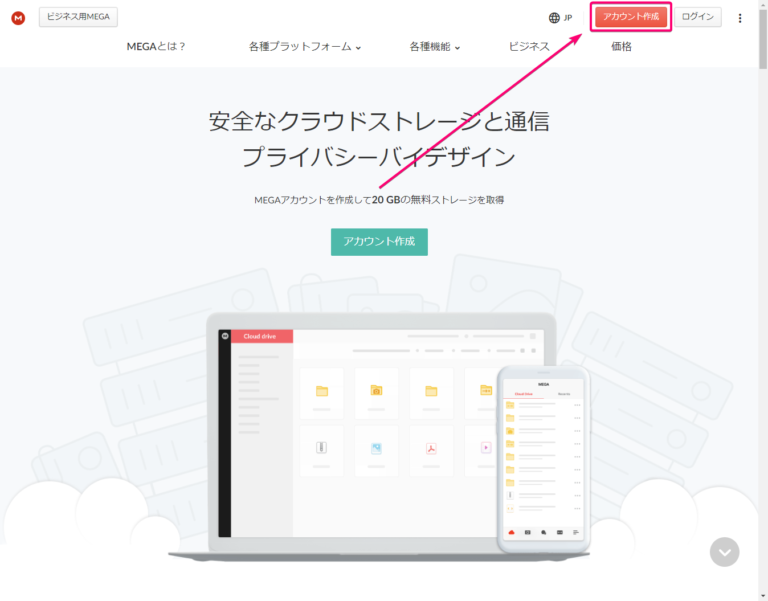Viewport: 768px width, 601px height.
Task: Click the red cloud icon on phone mockup
Action: (x=511, y=532)
